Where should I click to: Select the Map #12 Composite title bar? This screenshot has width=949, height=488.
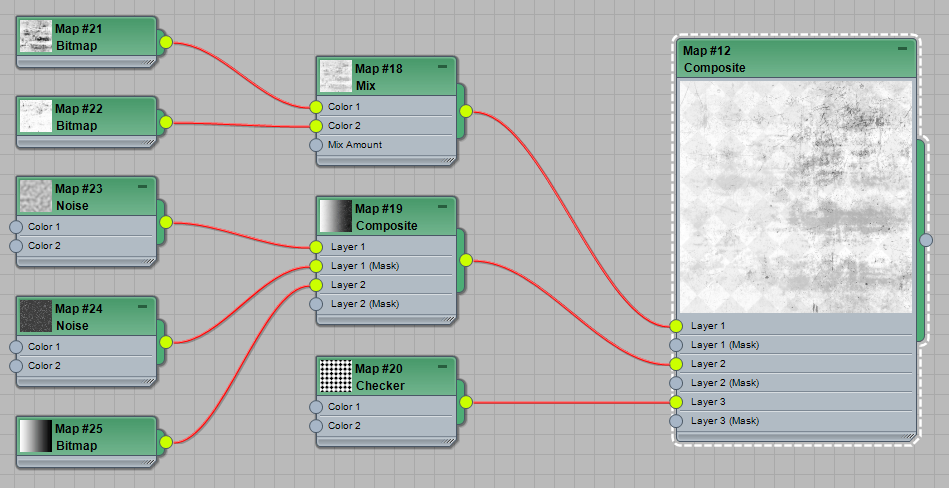(780, 59)
